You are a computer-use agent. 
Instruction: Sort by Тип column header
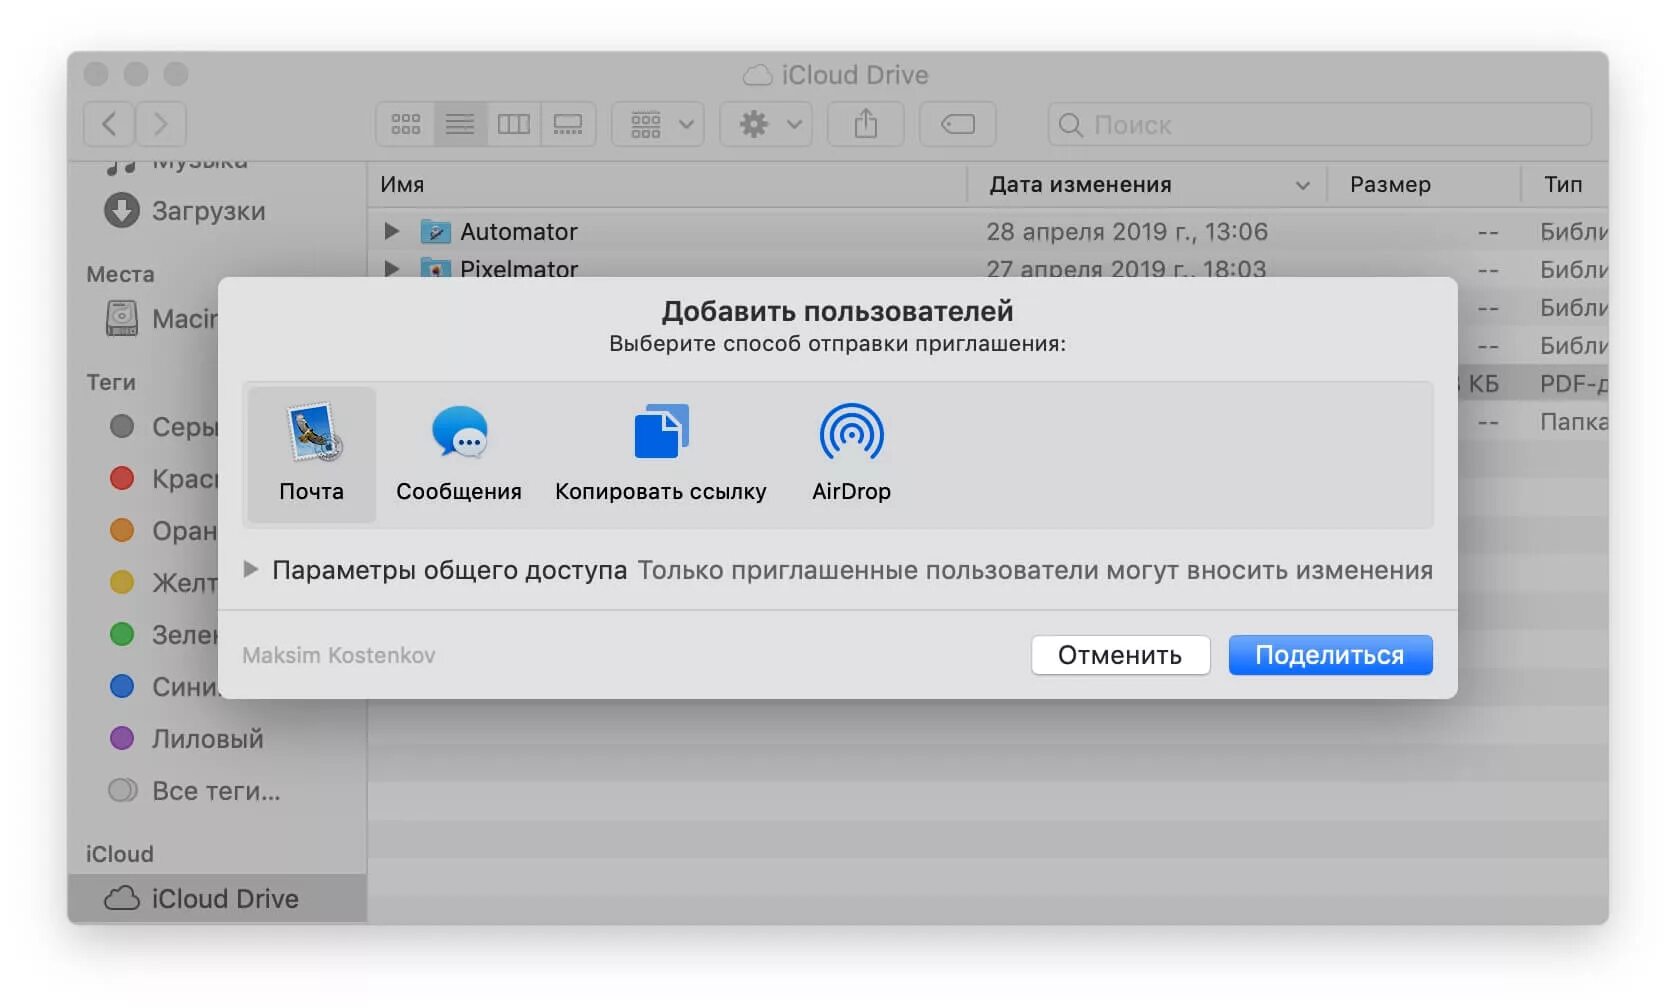click(1565, 185)
